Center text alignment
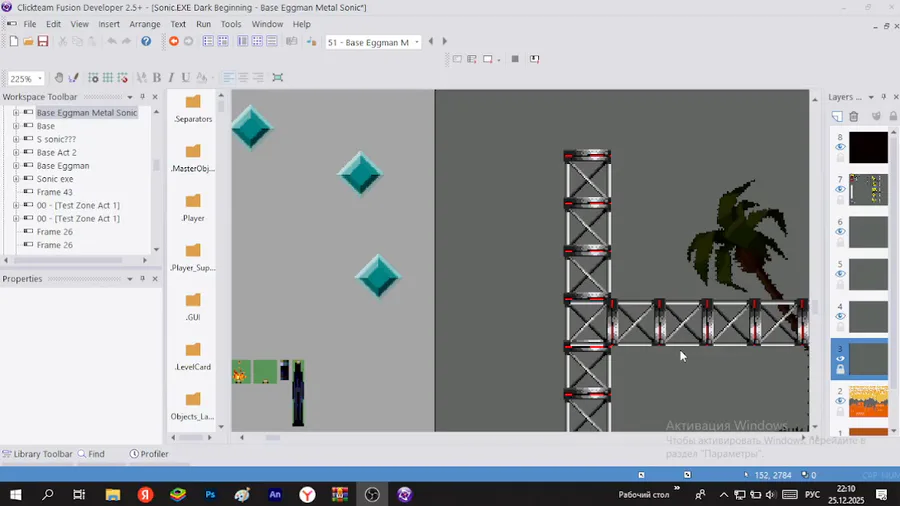This screenshot has width=900, height=506. [x=243, y=77]
